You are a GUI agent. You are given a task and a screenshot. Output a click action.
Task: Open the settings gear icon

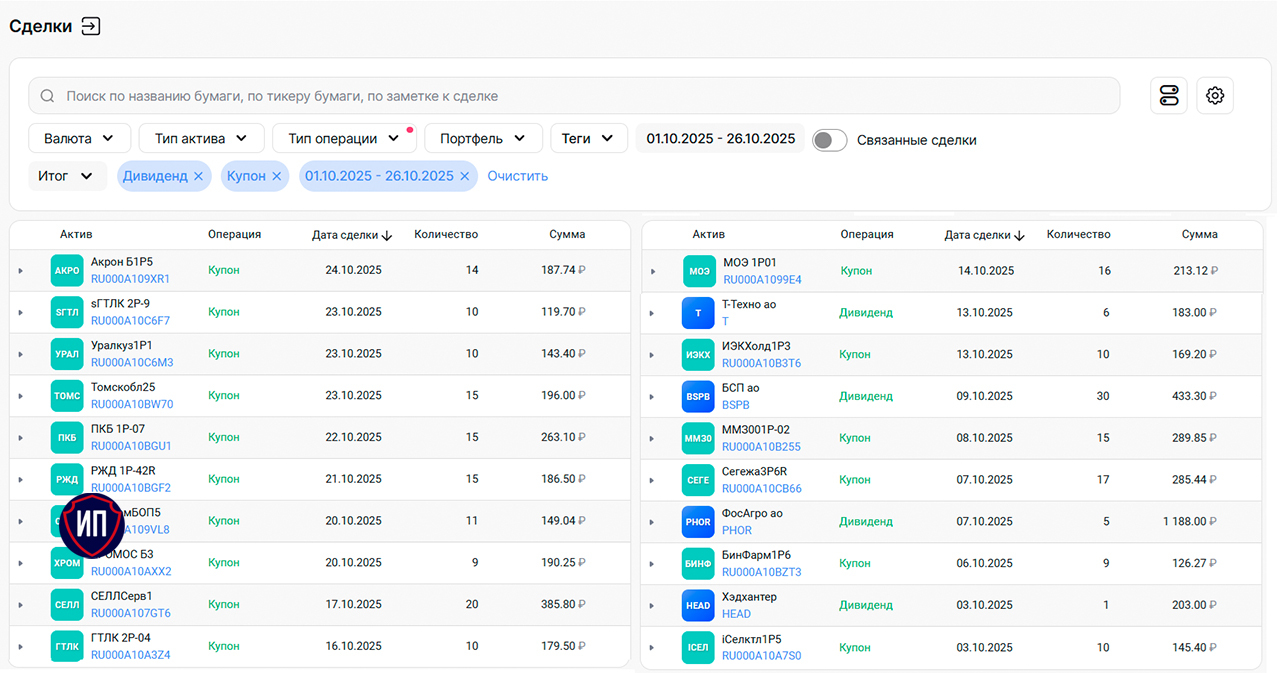pos(1215,96)
